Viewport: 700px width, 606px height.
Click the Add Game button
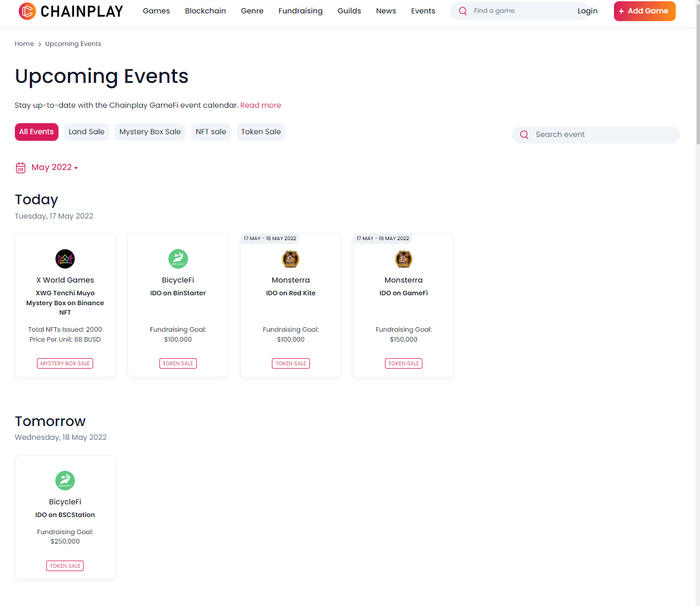pyautogui.click(x=645, y=11)
